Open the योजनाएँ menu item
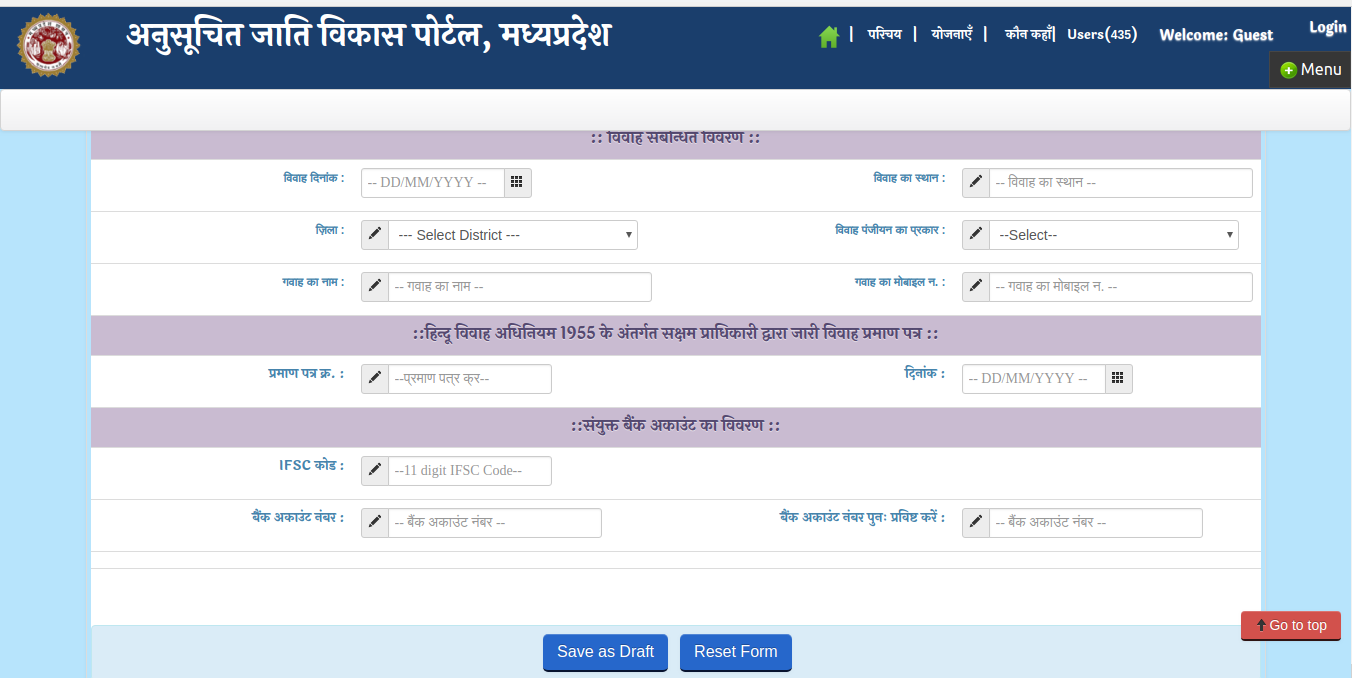 [951, 35]
